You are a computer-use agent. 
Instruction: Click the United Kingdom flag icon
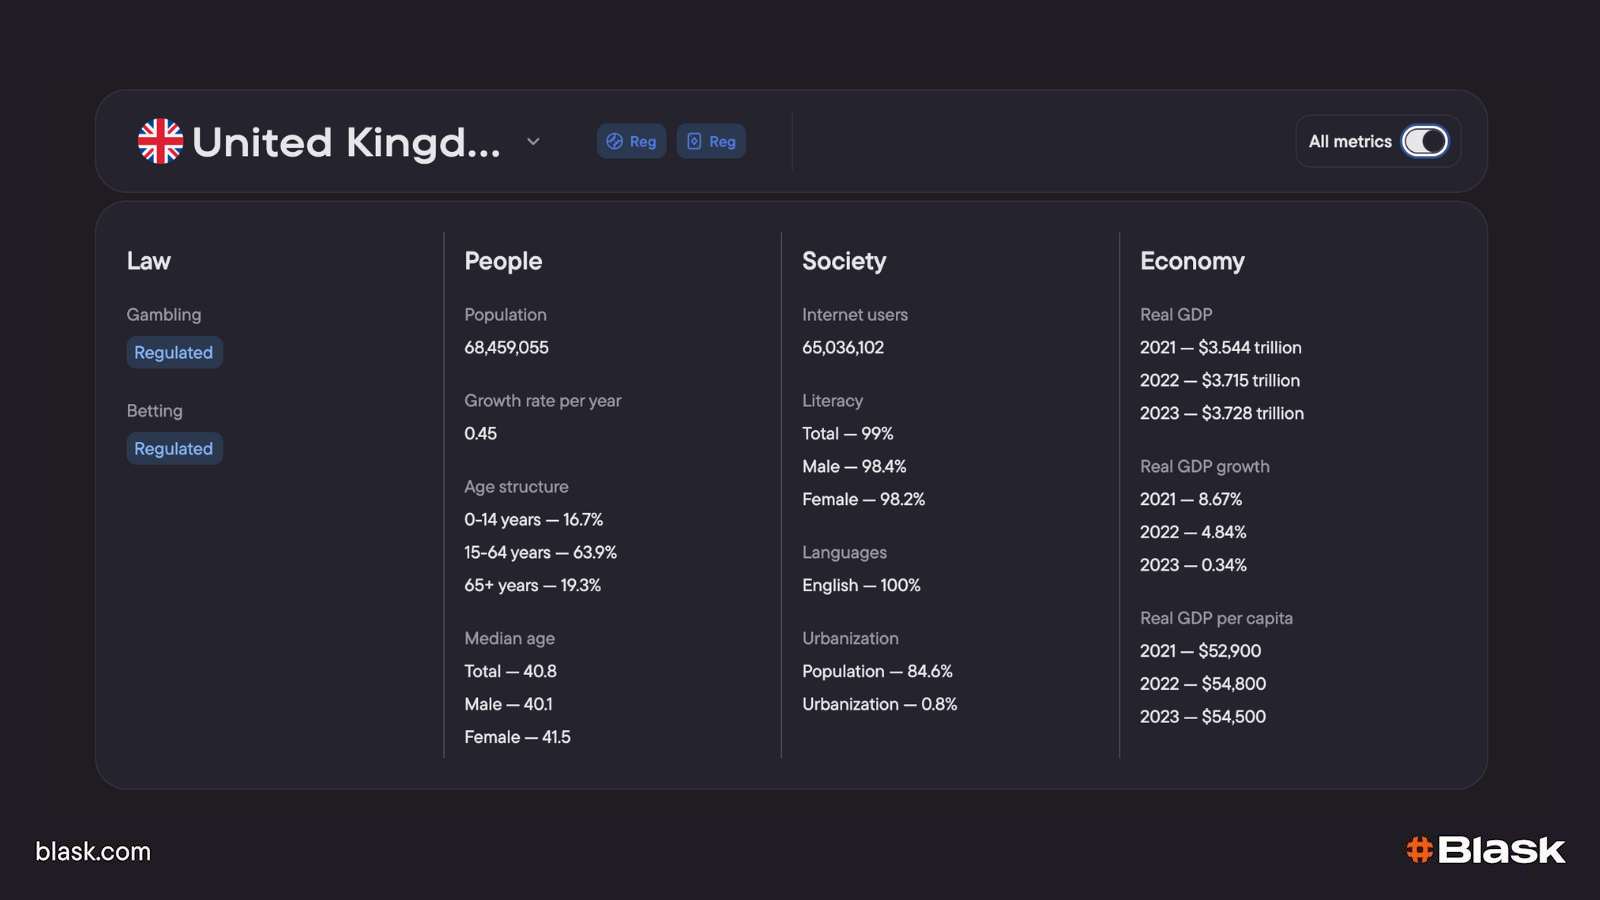tap(160, 141)
